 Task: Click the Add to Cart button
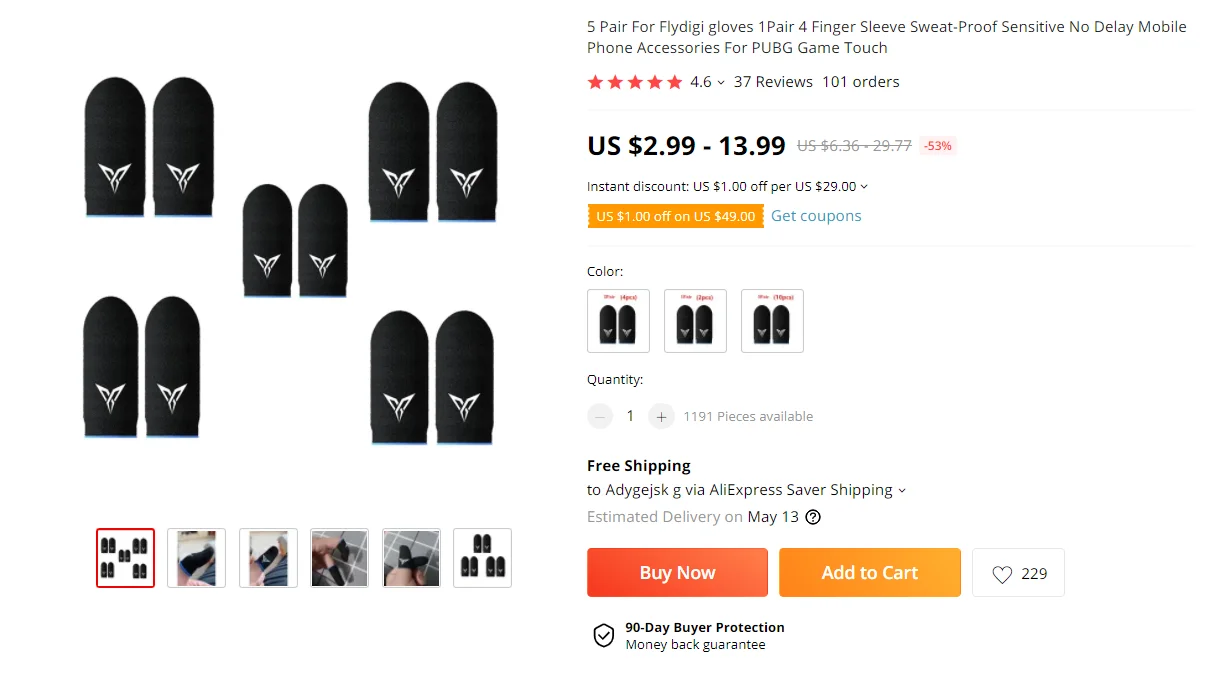pos(869,573)
